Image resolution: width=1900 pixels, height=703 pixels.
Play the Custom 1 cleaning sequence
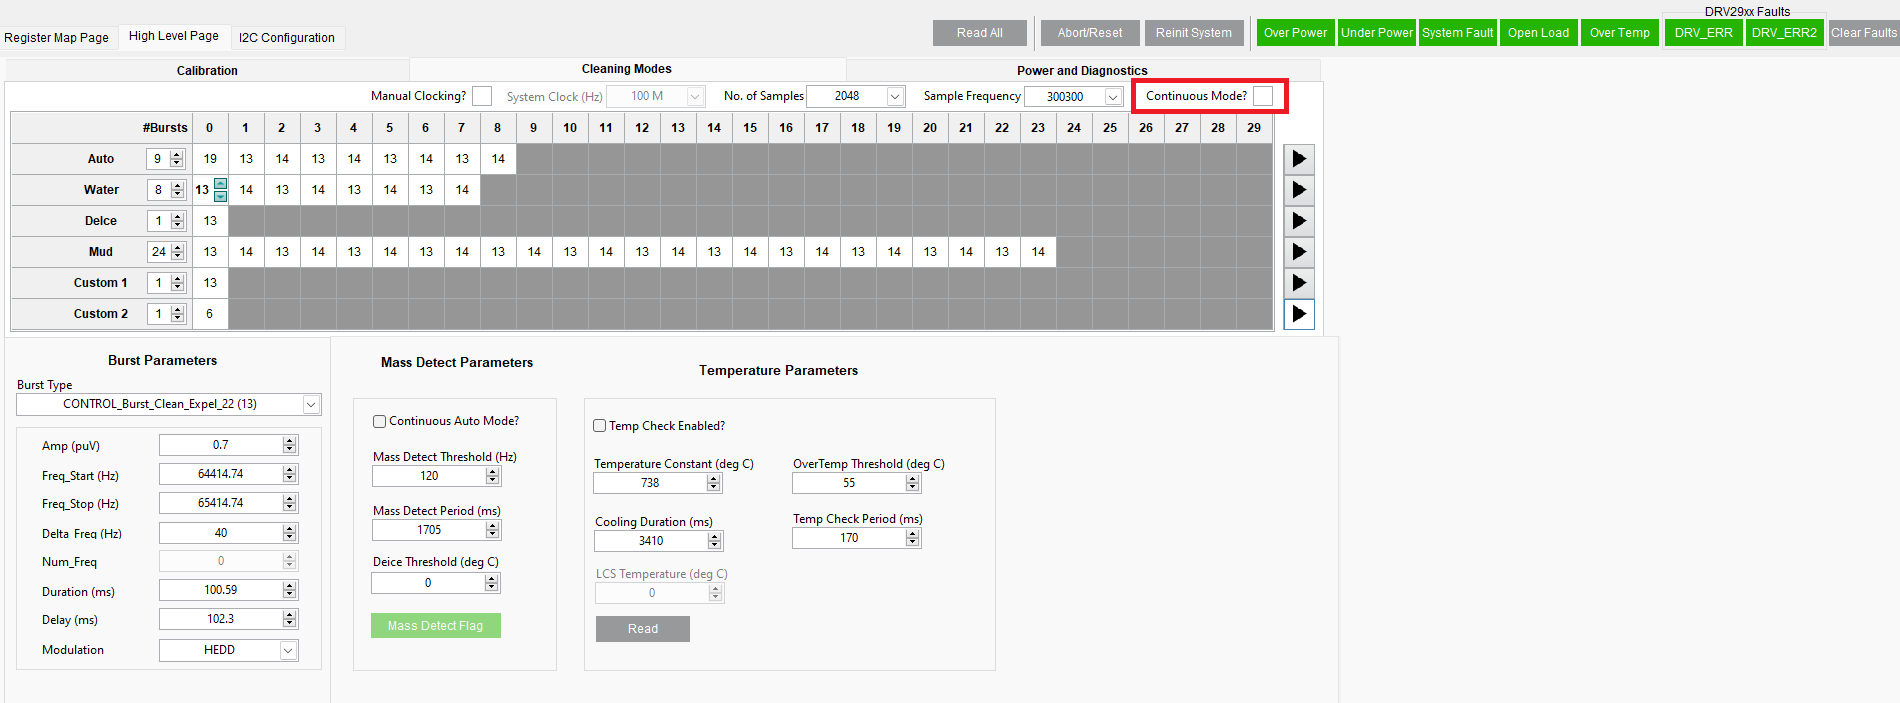1298,283
